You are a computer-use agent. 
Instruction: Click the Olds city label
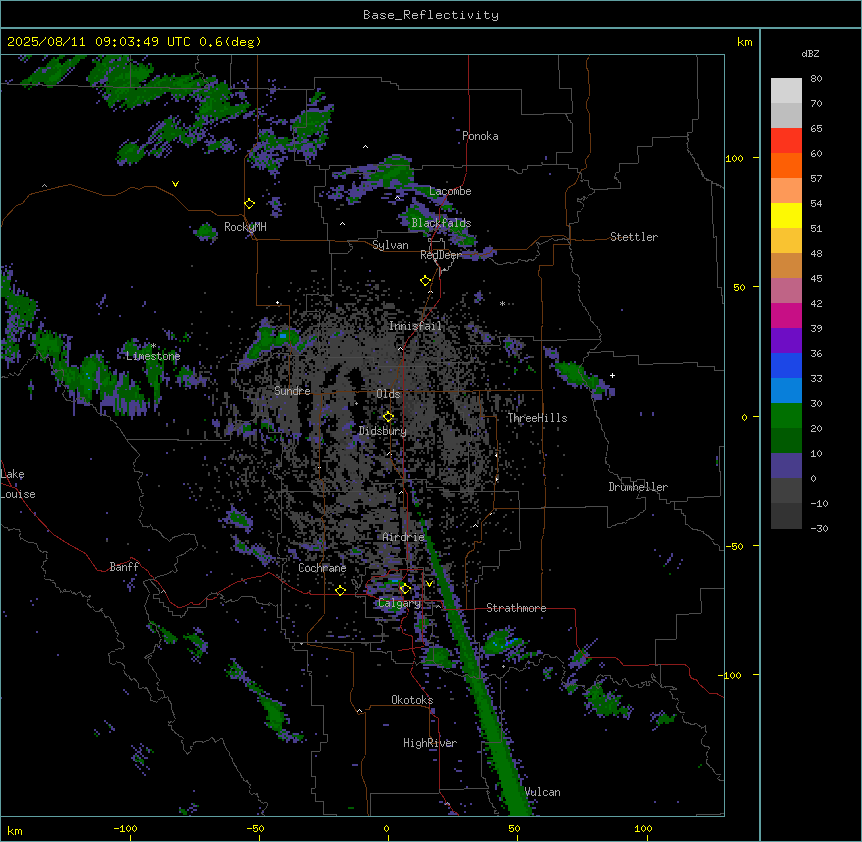point(388,394)
